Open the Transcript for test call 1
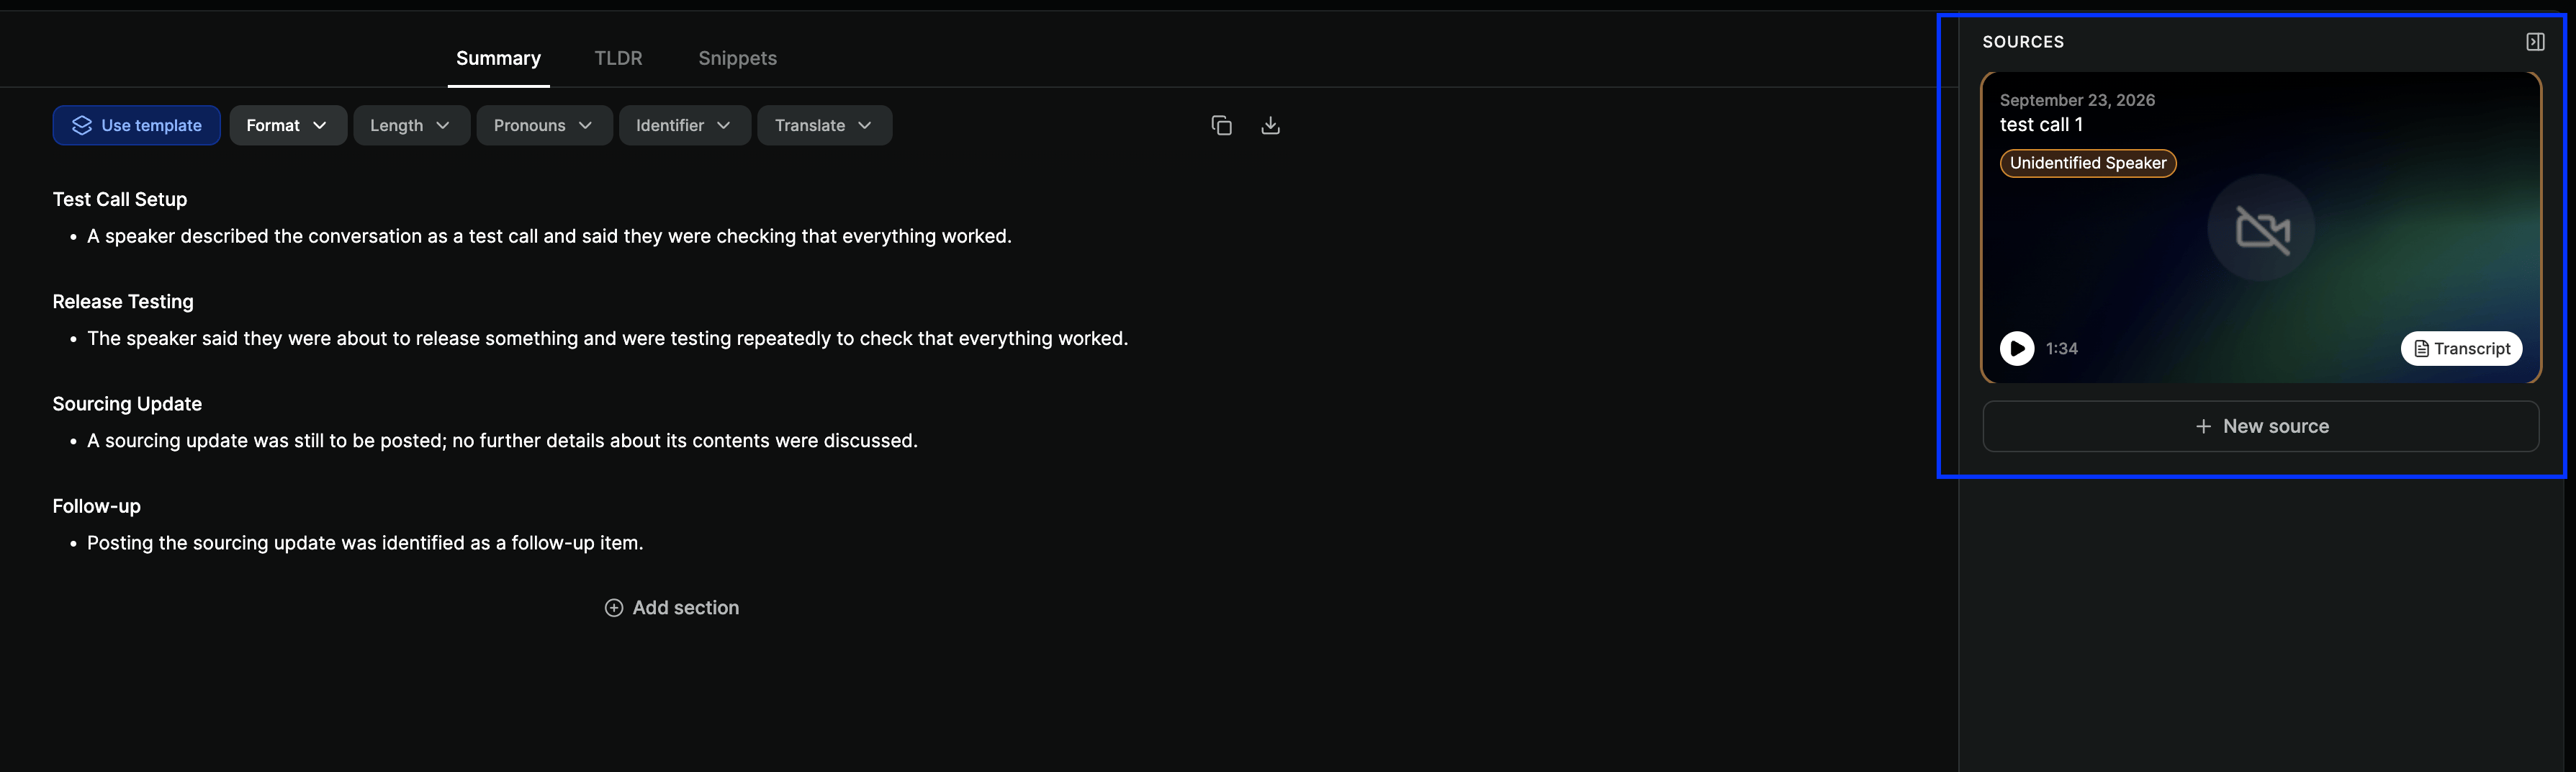Screen dimensions: 2576x772 tap(2461, 348)
